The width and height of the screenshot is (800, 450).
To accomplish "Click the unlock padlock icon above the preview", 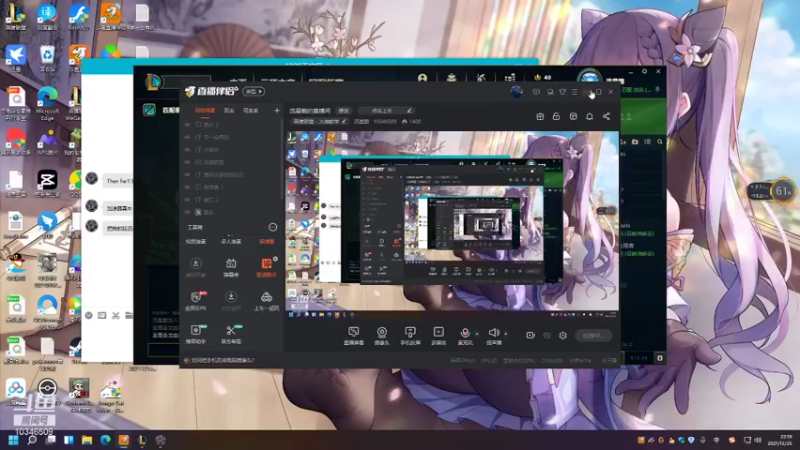I will pyautogui.click(x=556, y=116).
